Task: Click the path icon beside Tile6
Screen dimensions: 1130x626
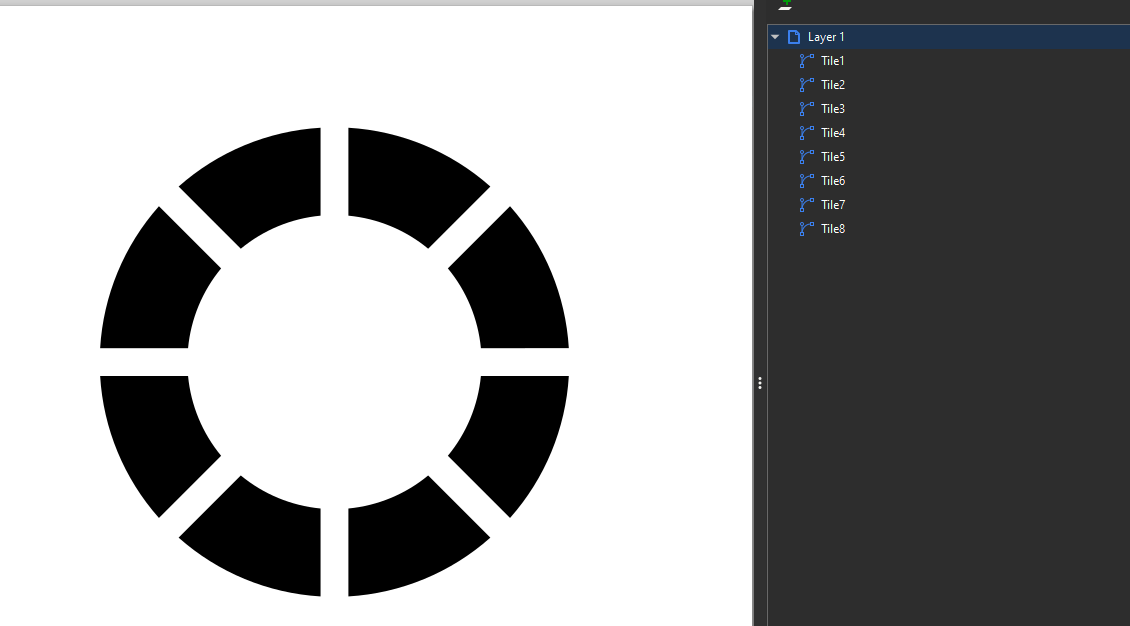Action: (807, 181)
